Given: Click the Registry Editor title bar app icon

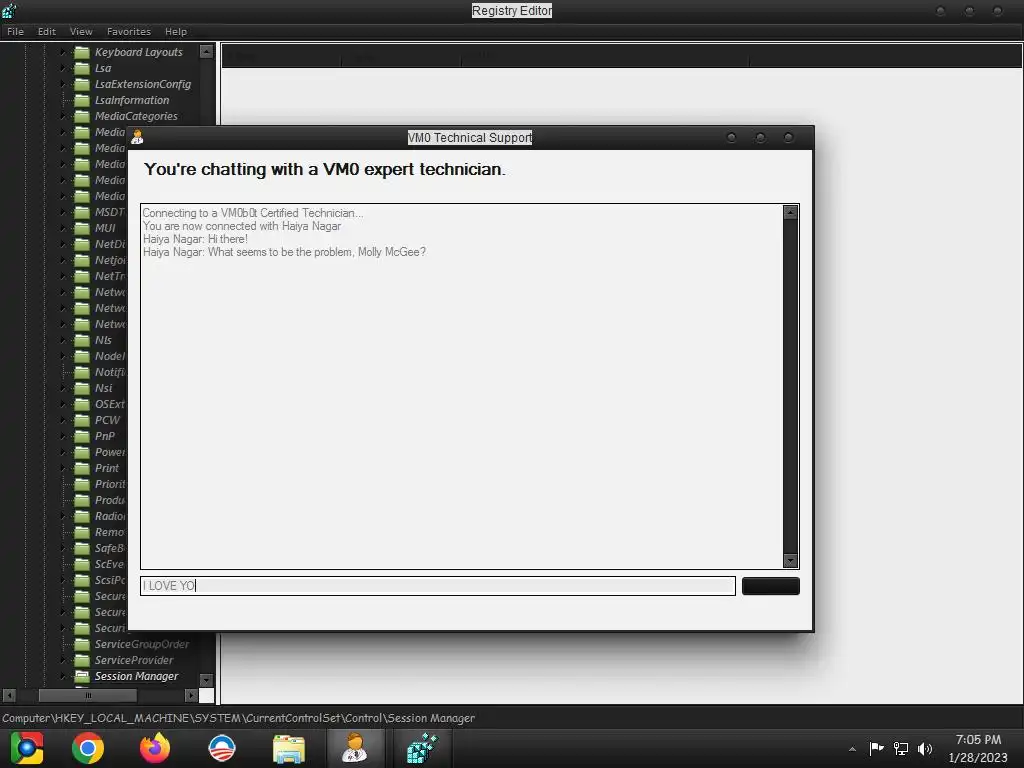Looking at the screenshot, I should [9, 10].
